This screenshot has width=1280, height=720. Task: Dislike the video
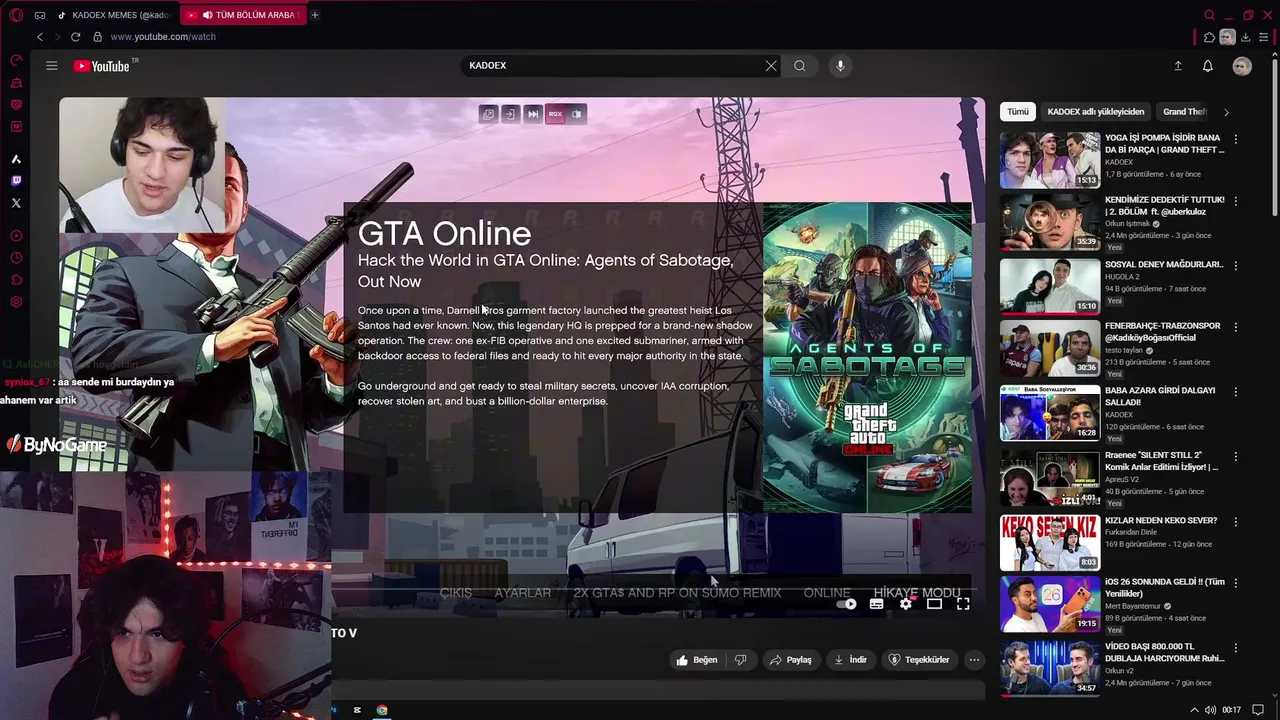[741, 660]
